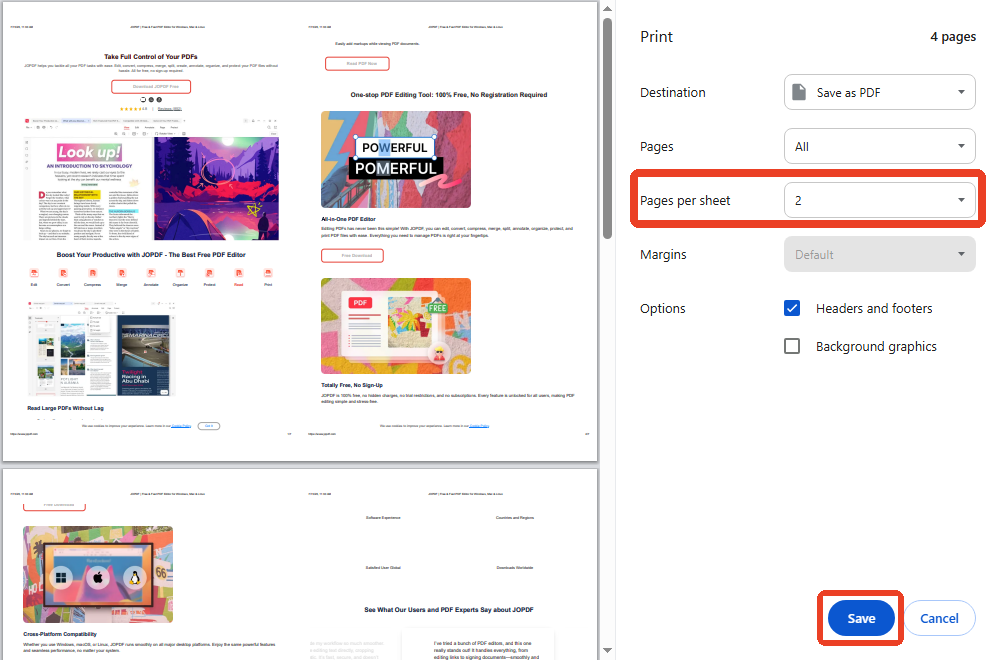Screen dimensions: 1000x660
Task: Click the Download JOPDF Free button in preview
Action: (x=151, y=86)
